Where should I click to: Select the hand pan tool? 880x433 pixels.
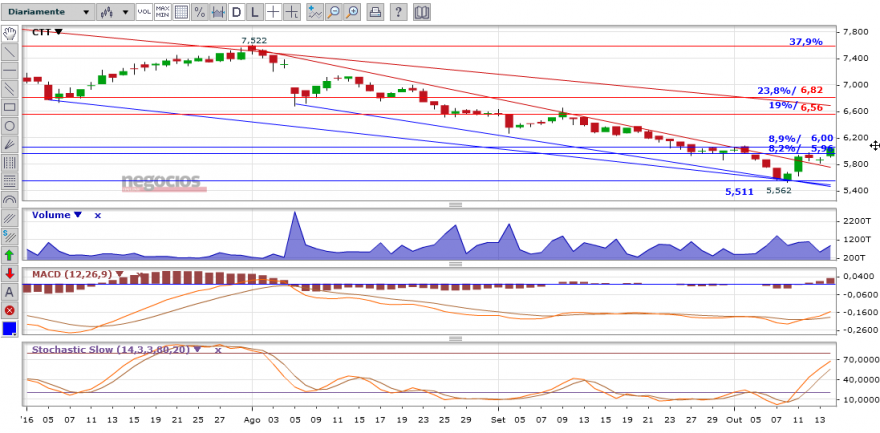[x=9, y=33]
